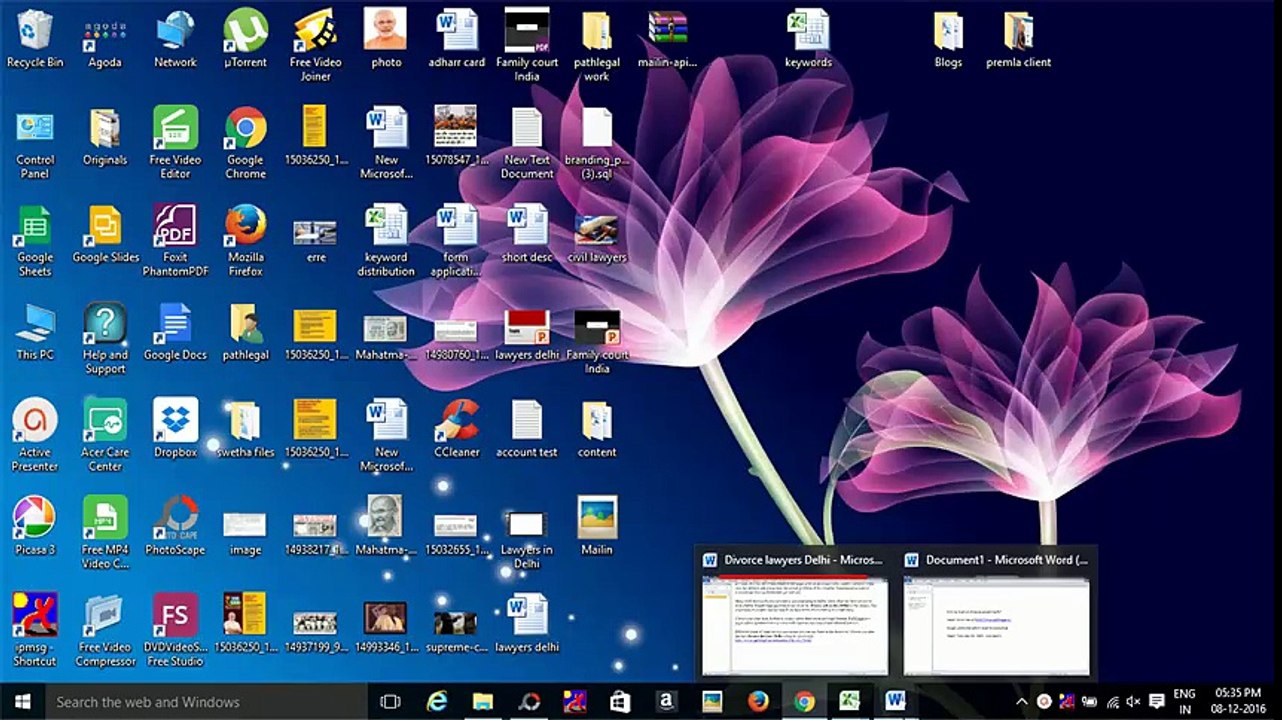Open Task View from the taskbar

pos(390,701)
